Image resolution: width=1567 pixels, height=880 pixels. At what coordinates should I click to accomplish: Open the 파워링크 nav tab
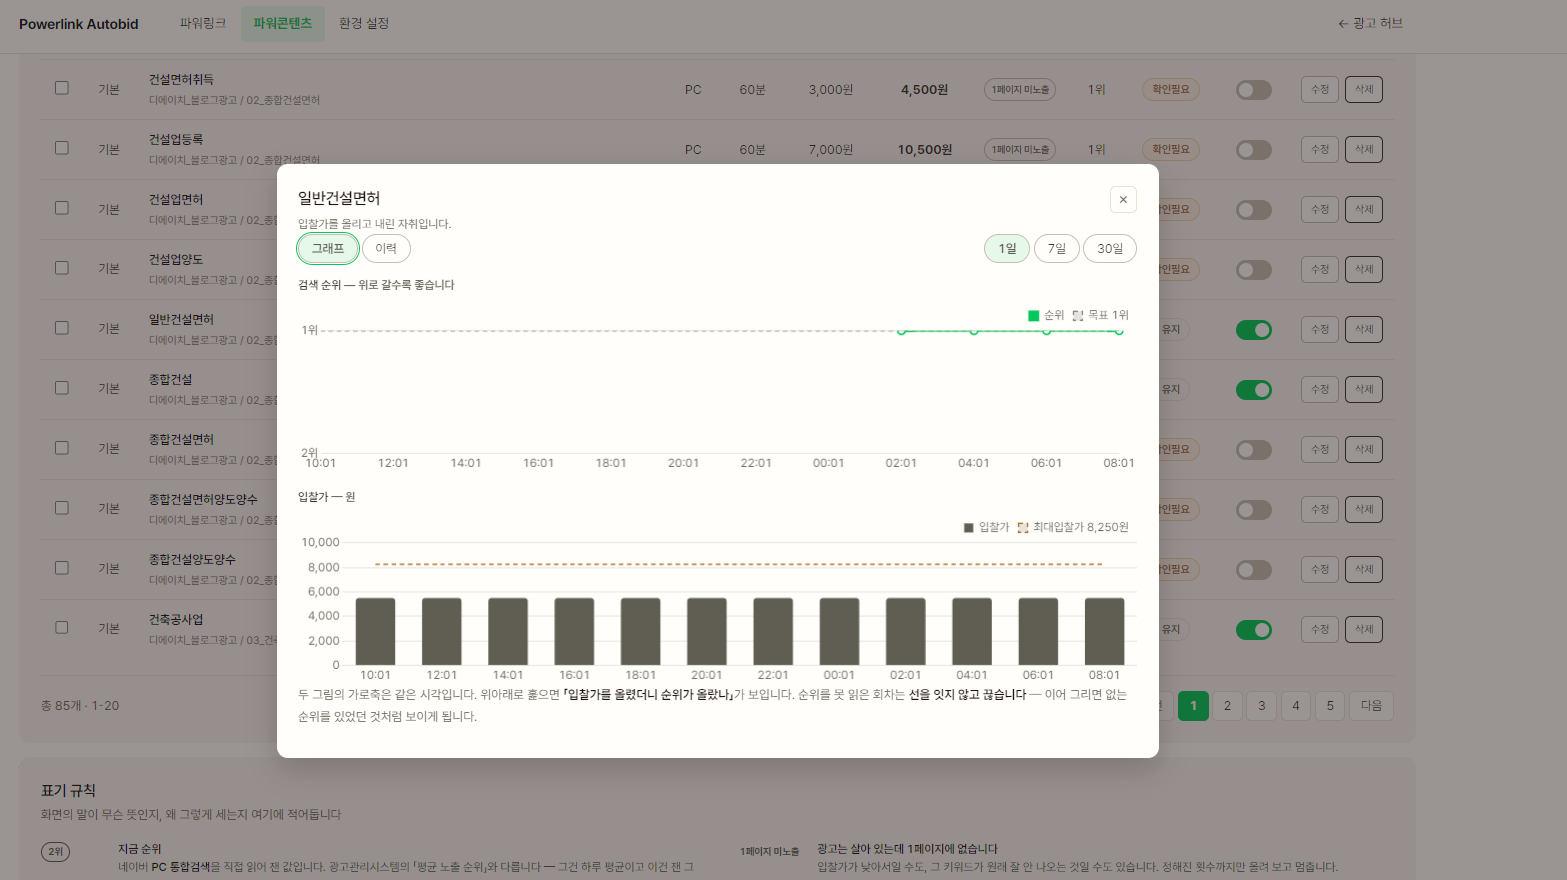203,23
